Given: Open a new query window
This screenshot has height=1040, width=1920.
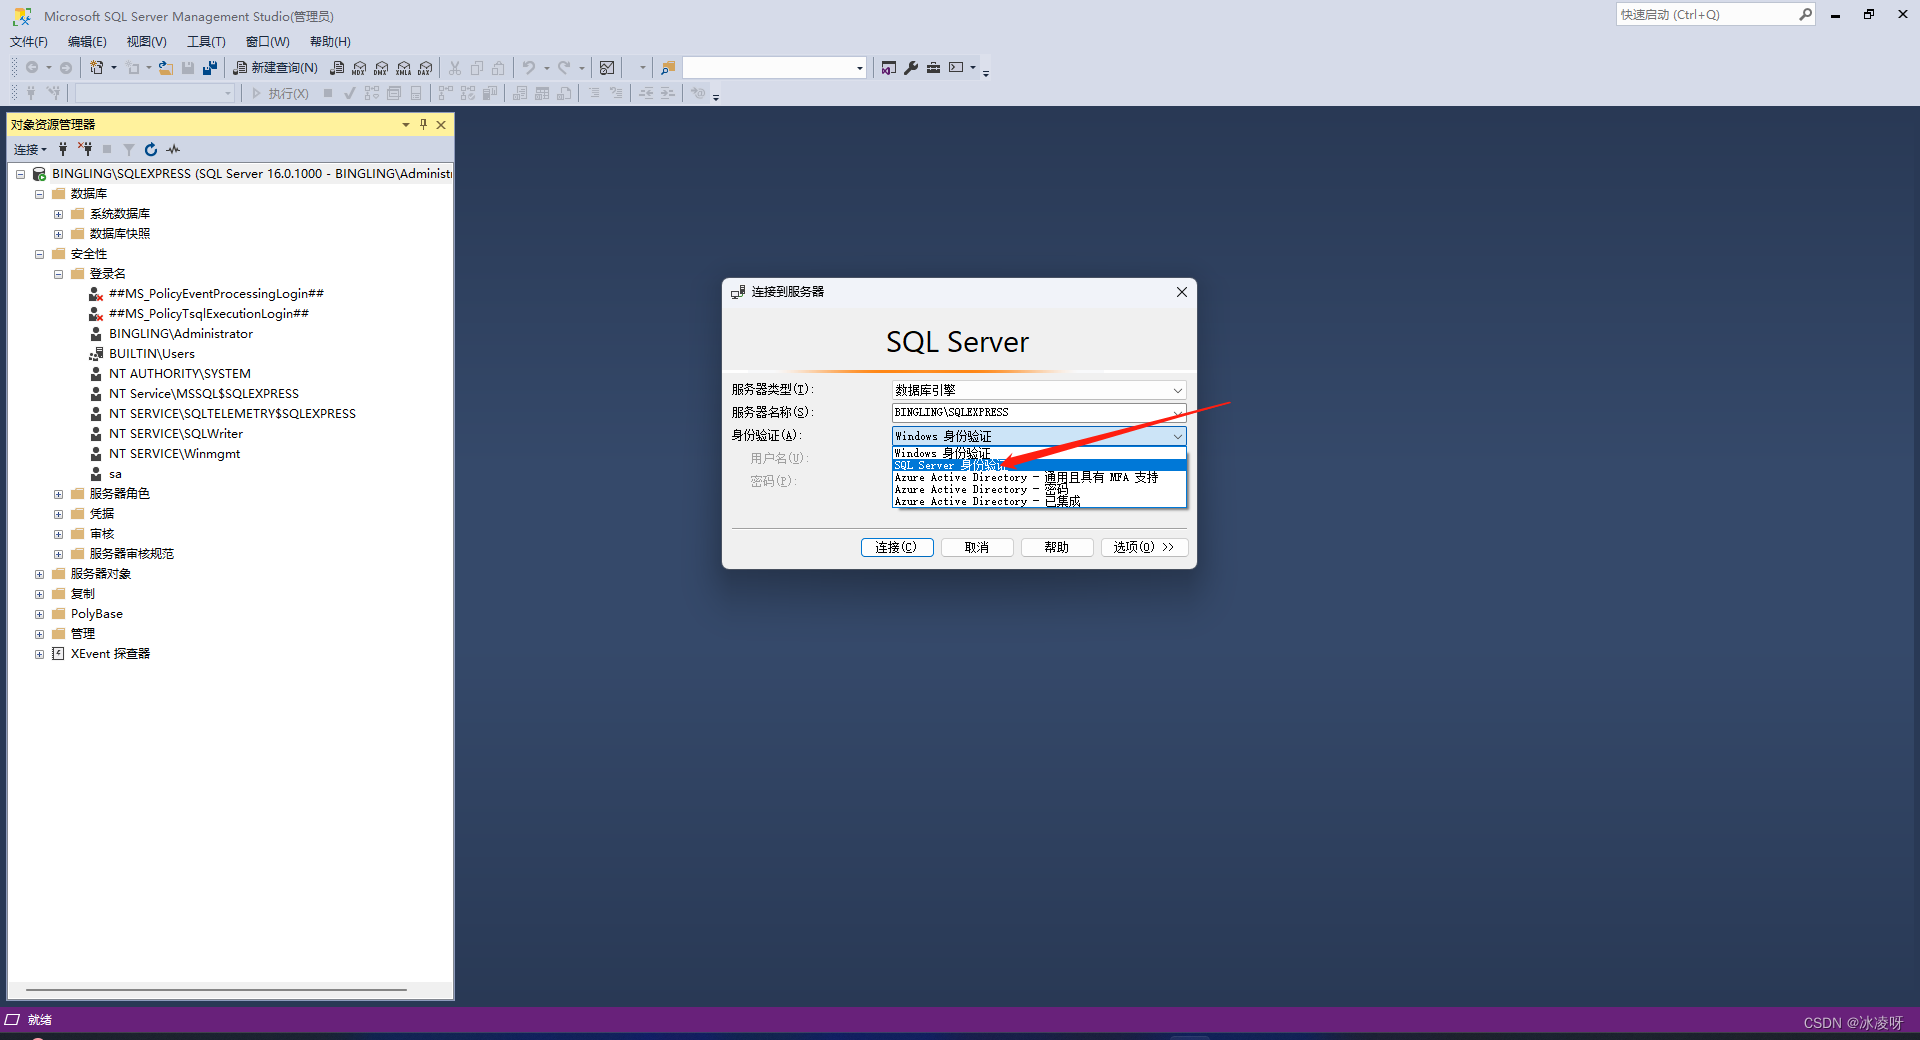Looking at the screenshot, I should click(x=276, y=67).
